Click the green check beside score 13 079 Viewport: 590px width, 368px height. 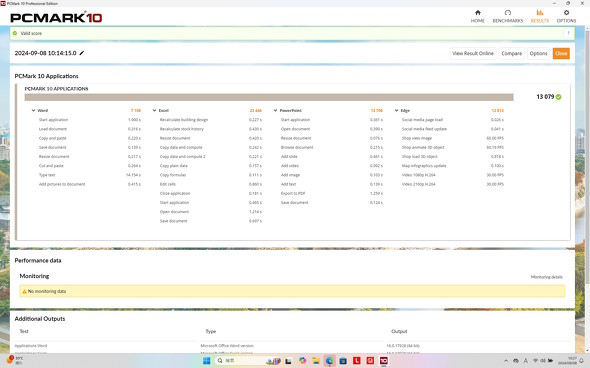click(558, 97)
